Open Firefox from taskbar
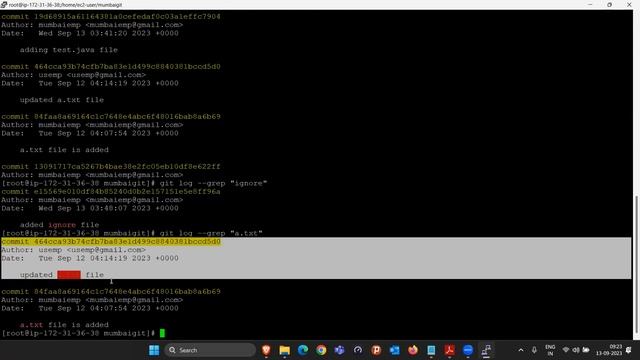The width and height of the screenshot is (640, 360). [413, 350]
